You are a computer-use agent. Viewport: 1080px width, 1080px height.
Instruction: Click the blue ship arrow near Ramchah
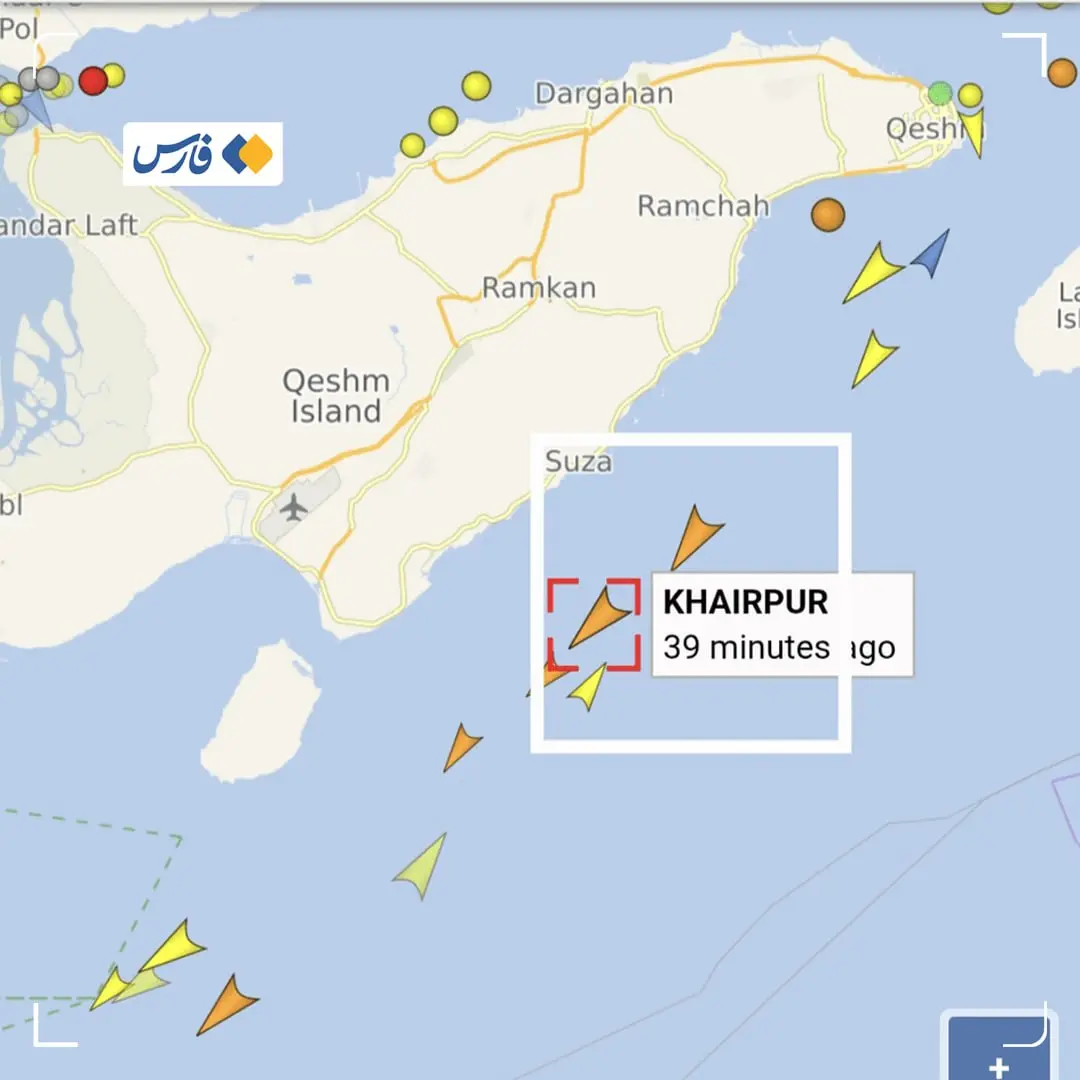pos(931,253)
